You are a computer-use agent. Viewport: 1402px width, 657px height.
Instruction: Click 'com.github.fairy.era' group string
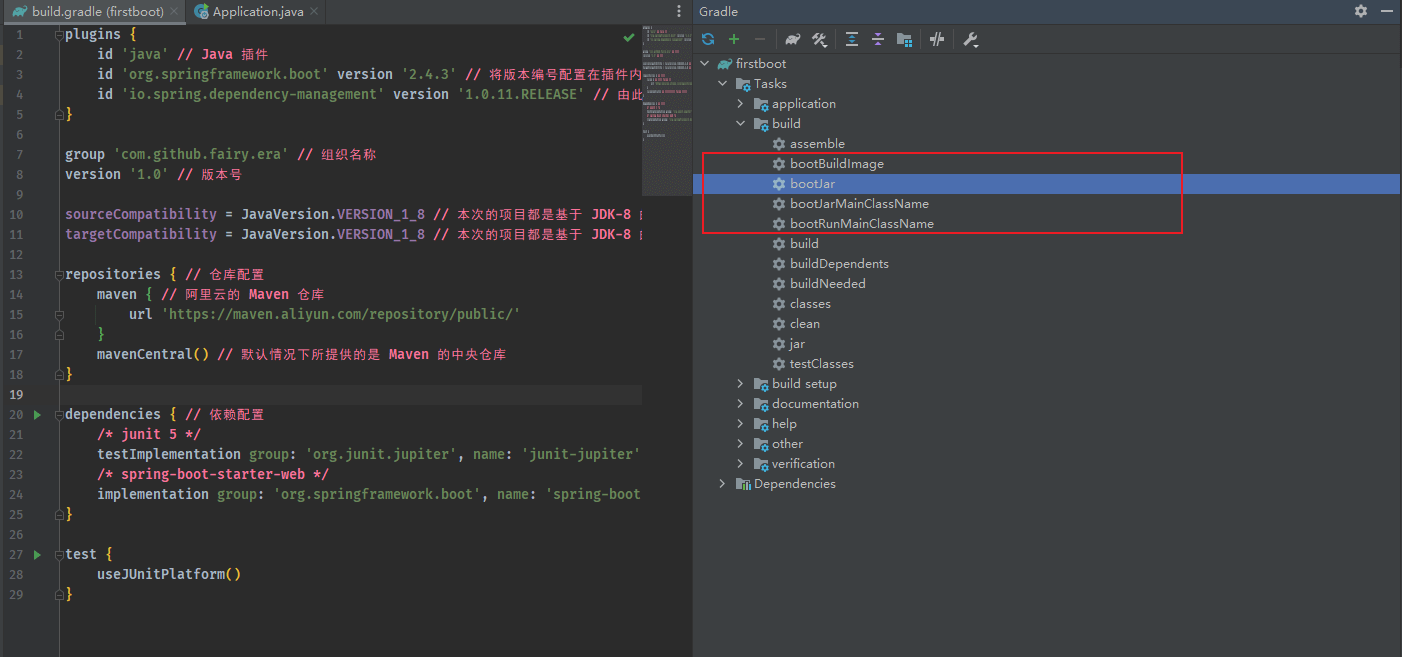coord(201,154)
